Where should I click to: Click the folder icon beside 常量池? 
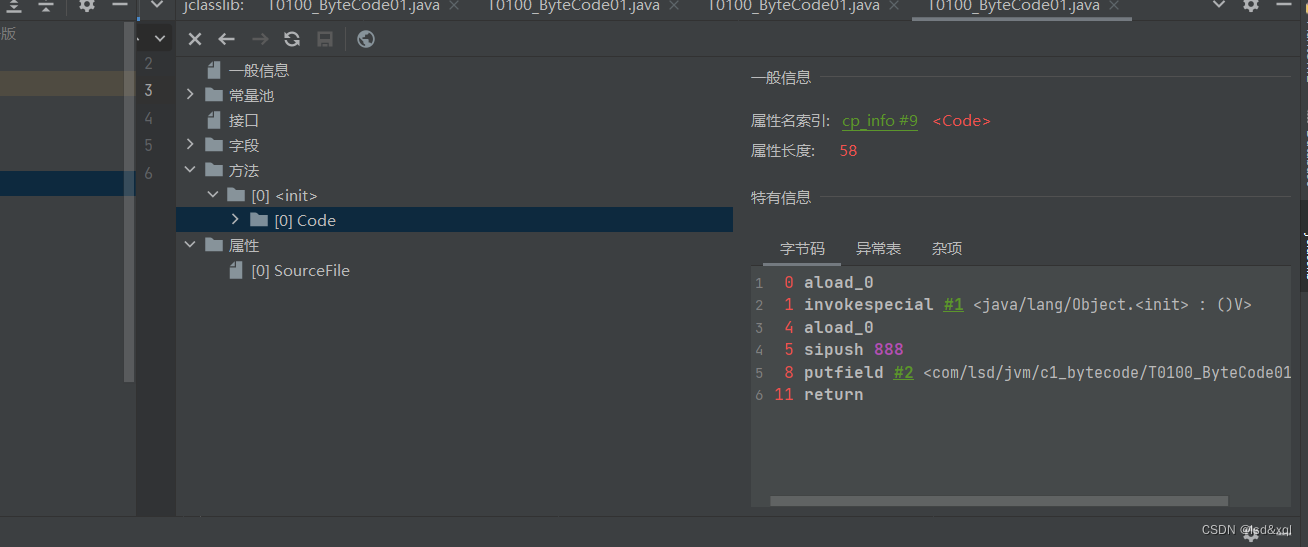click(213, 95)
